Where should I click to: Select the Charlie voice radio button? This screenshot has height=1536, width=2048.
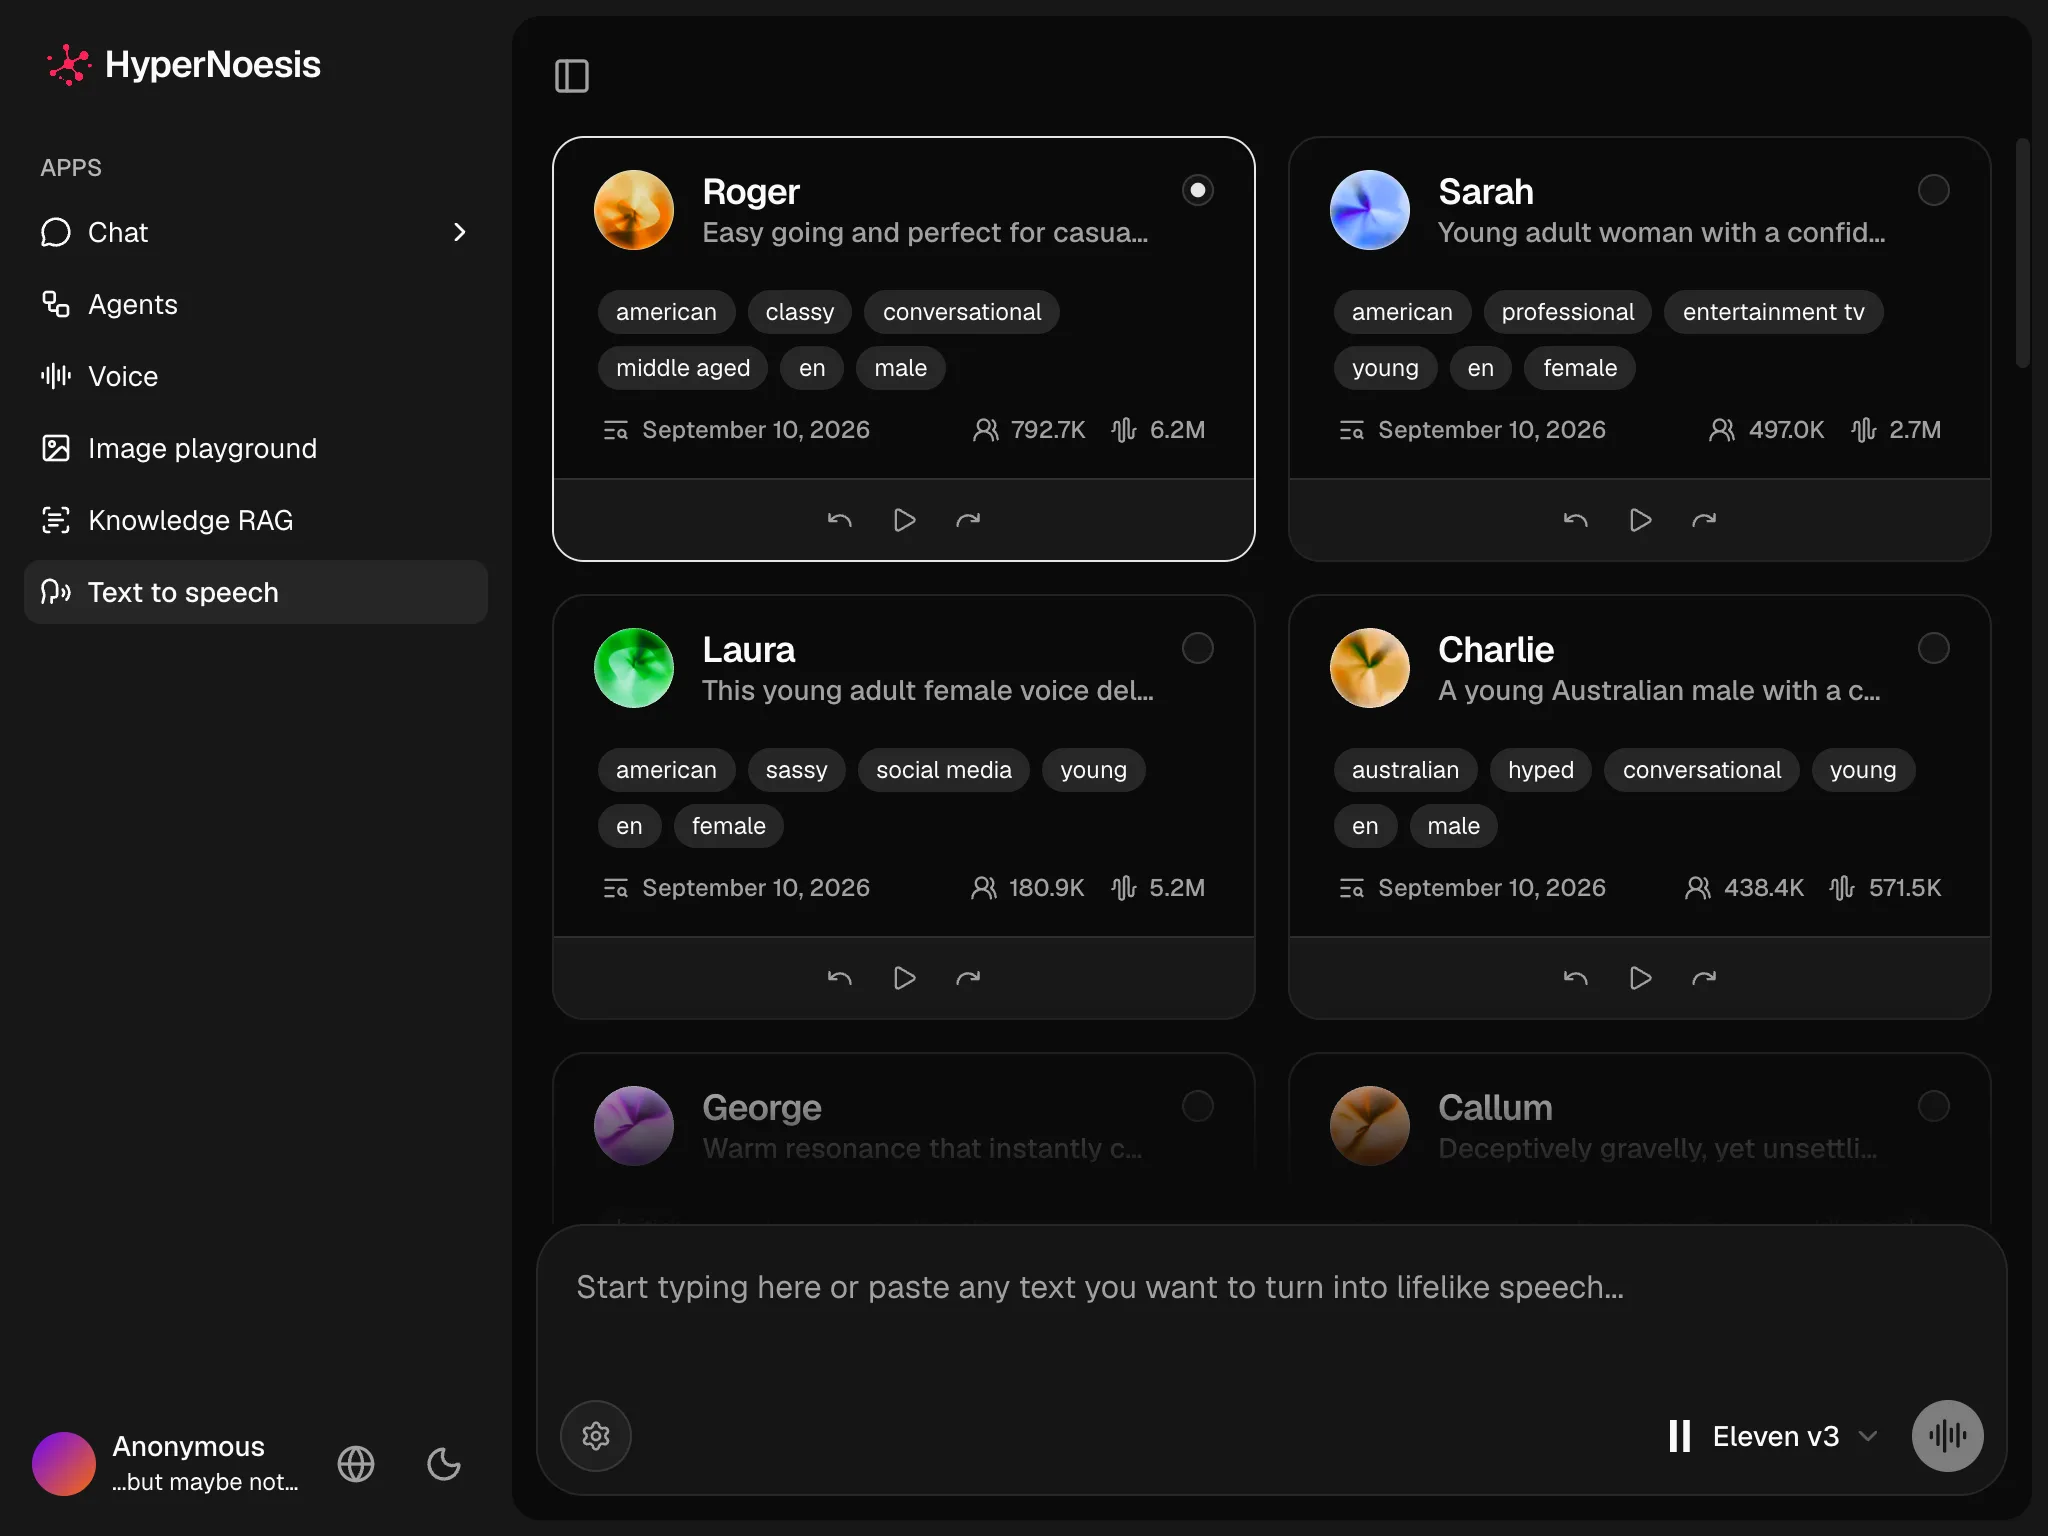point(1934,648)
